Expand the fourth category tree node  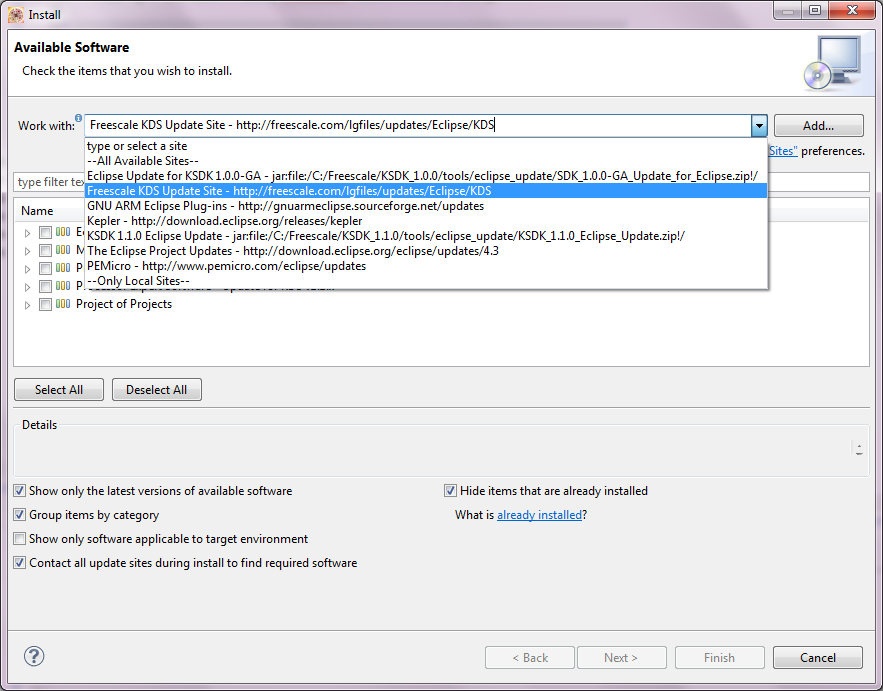click(x=27, y=287)
